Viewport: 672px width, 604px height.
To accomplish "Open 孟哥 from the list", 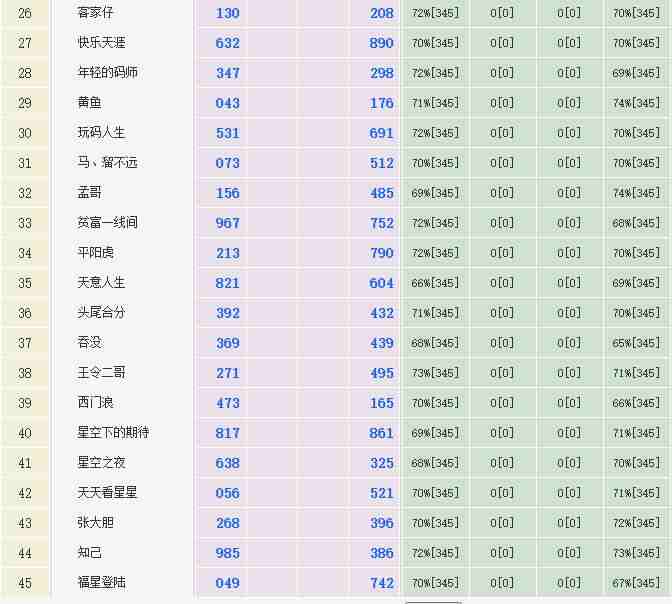I will click(89, 193).
